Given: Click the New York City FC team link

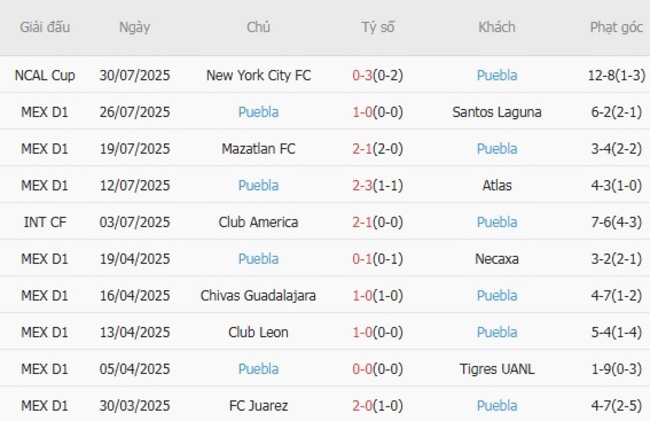Looking at the screenshot, I should pyautogui.click(x=258, y=75).
